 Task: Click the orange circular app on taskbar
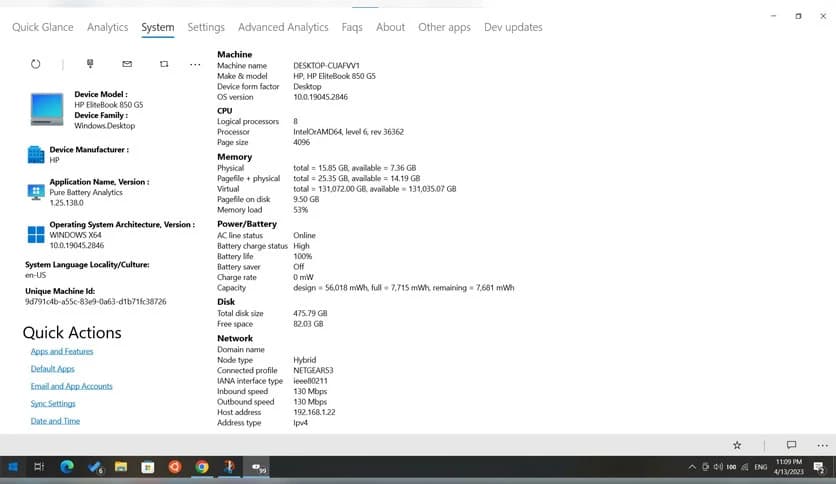(175, 467)
